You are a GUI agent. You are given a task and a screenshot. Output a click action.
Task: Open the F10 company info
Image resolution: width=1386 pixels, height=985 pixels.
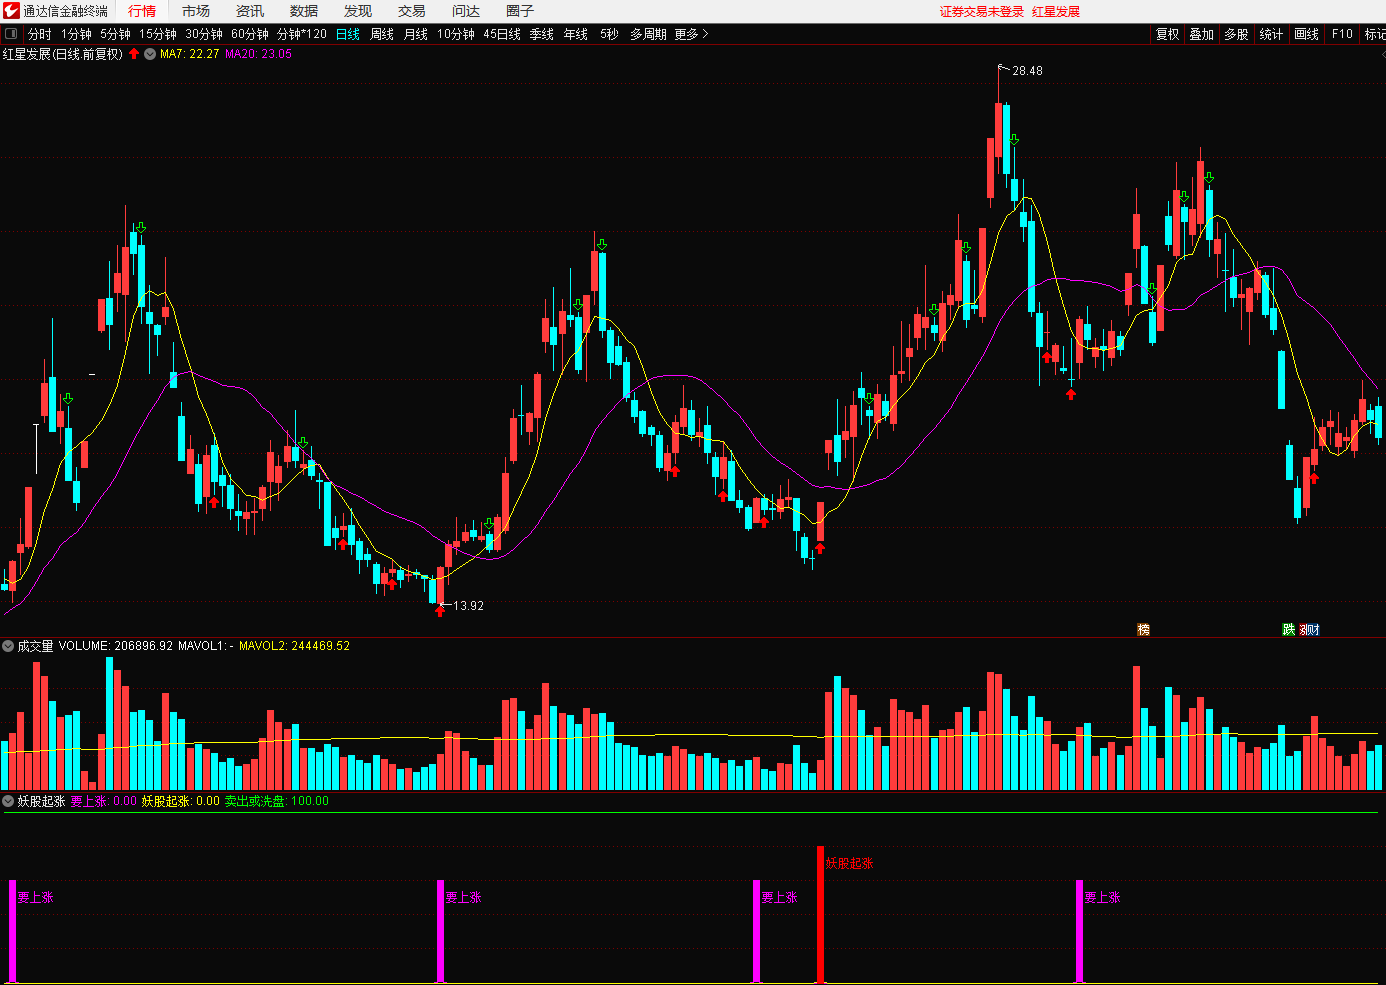click(x=1342, y=34)
